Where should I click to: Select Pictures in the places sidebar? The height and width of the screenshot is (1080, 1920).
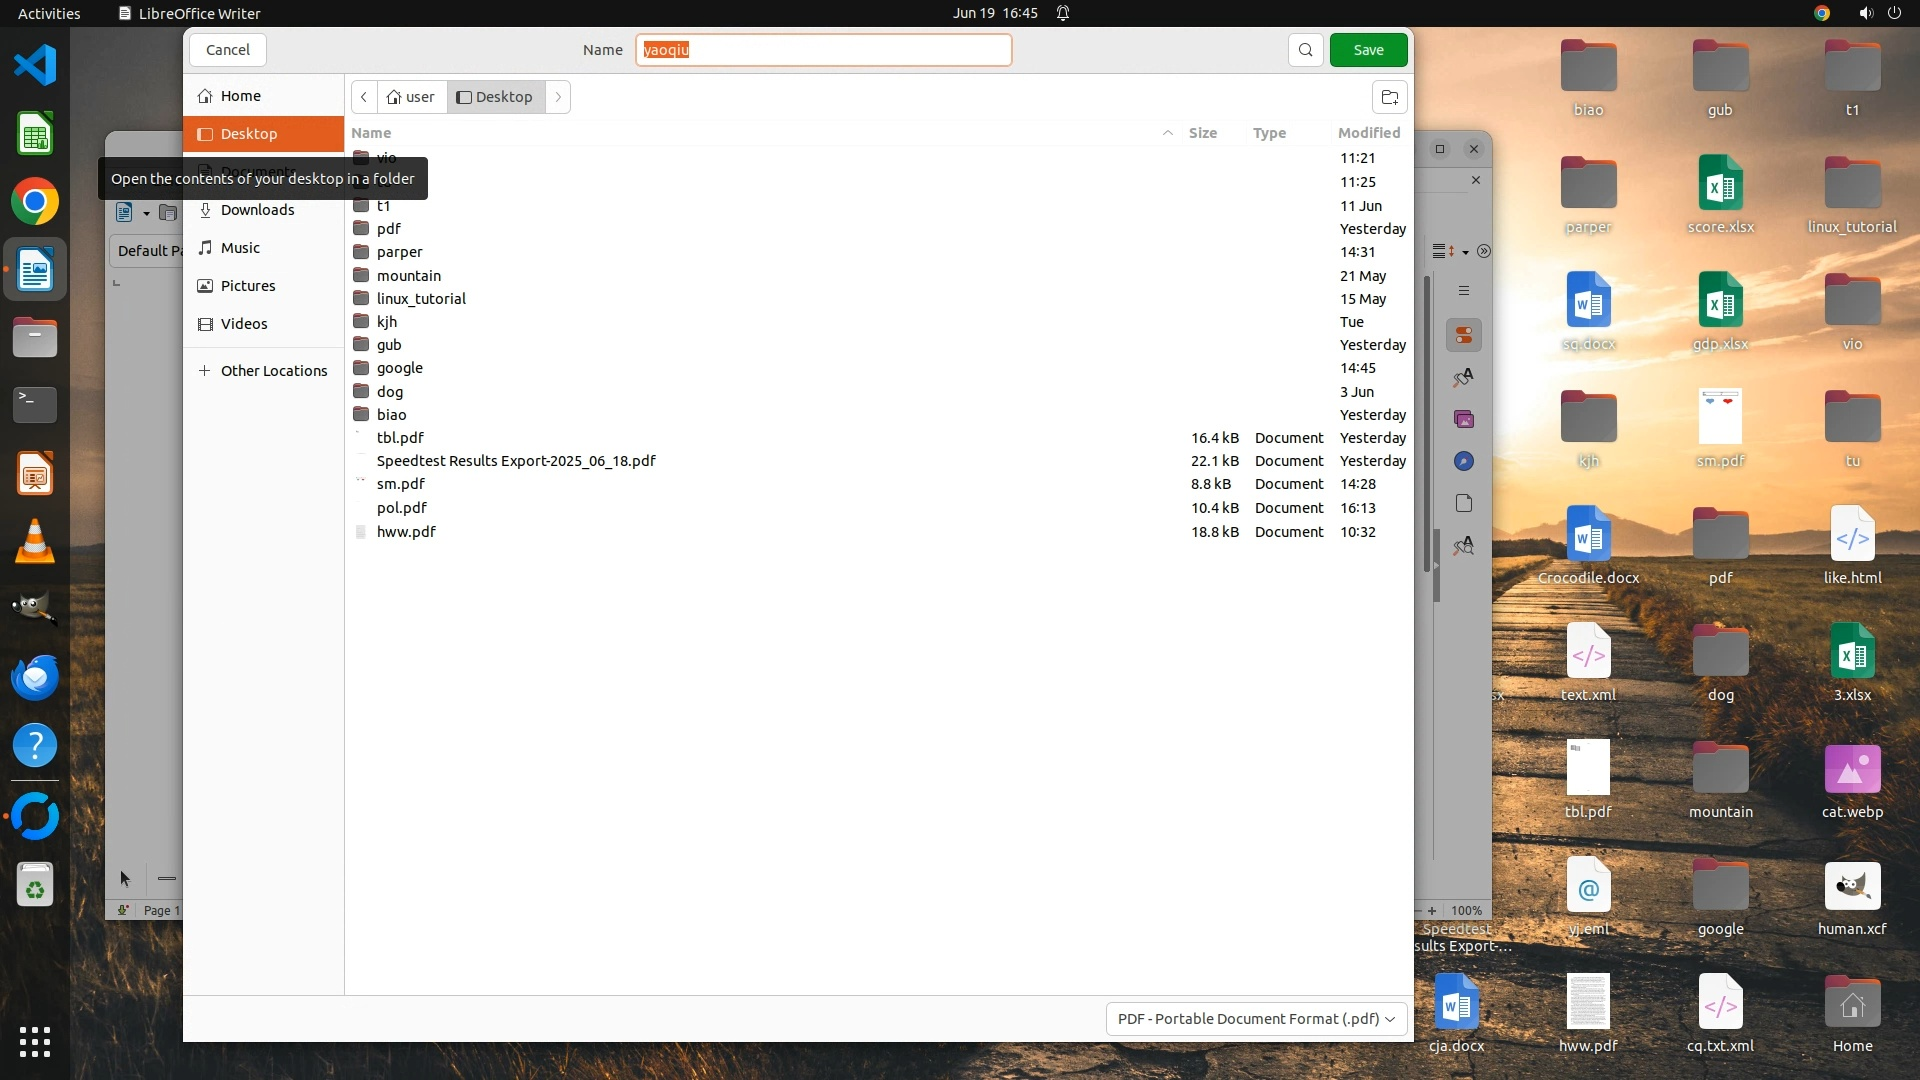pos(247,286)
